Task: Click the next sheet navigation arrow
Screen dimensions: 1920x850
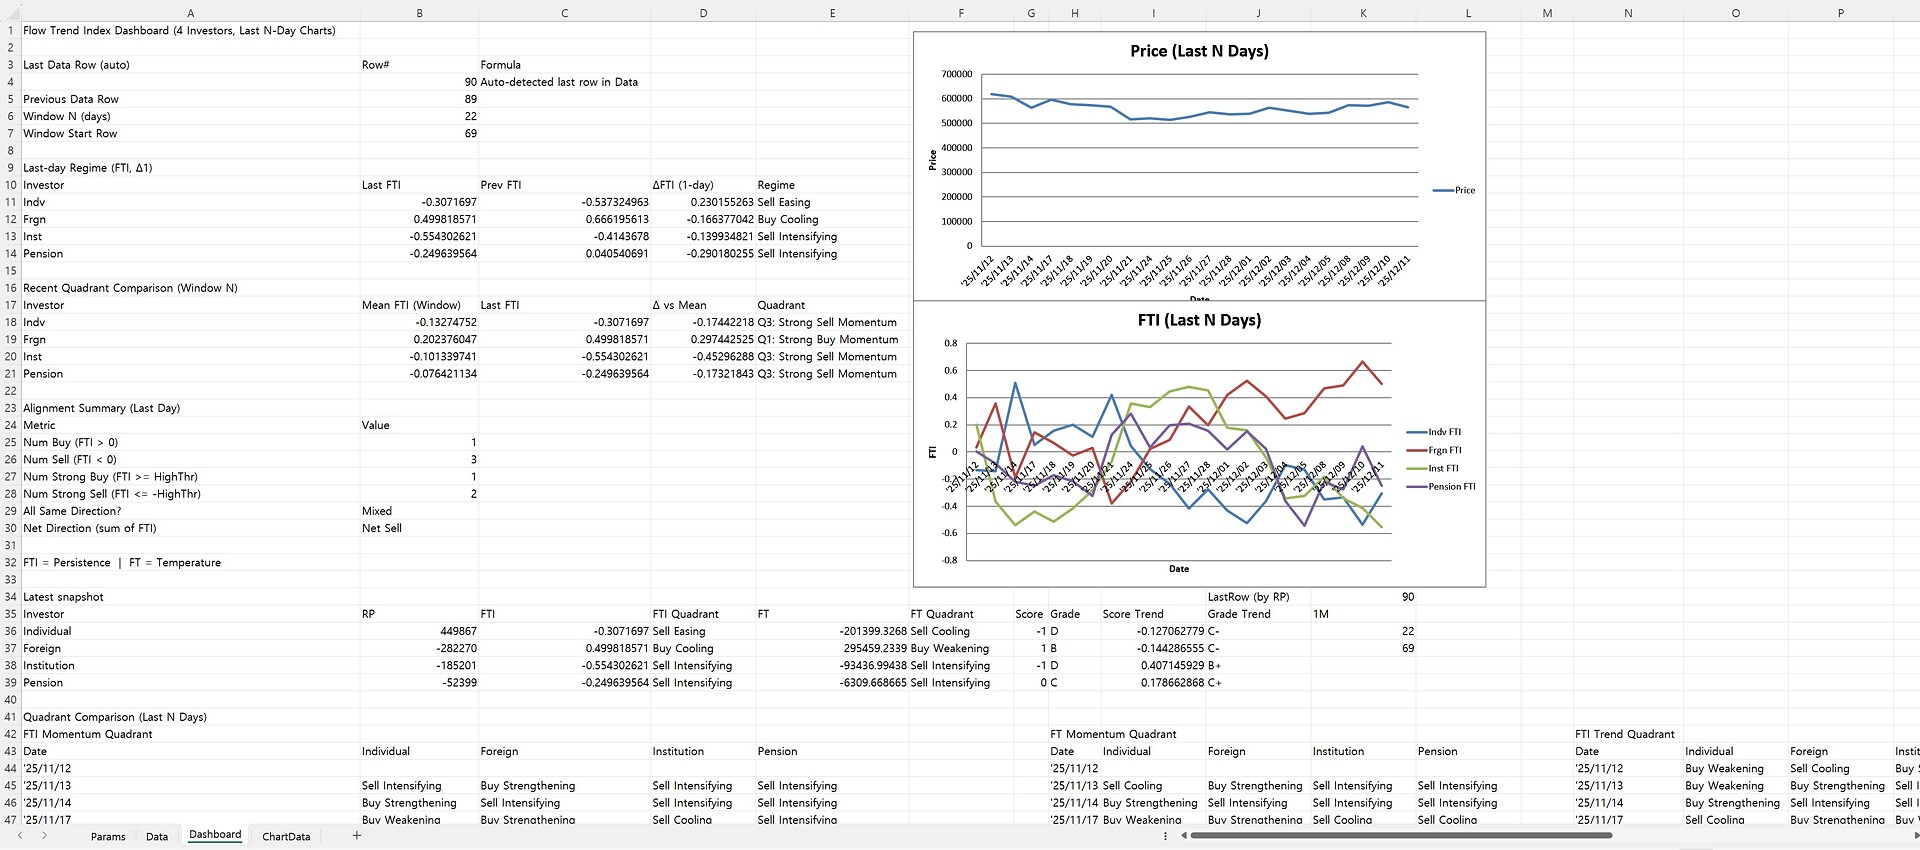Action: point(44,836)
